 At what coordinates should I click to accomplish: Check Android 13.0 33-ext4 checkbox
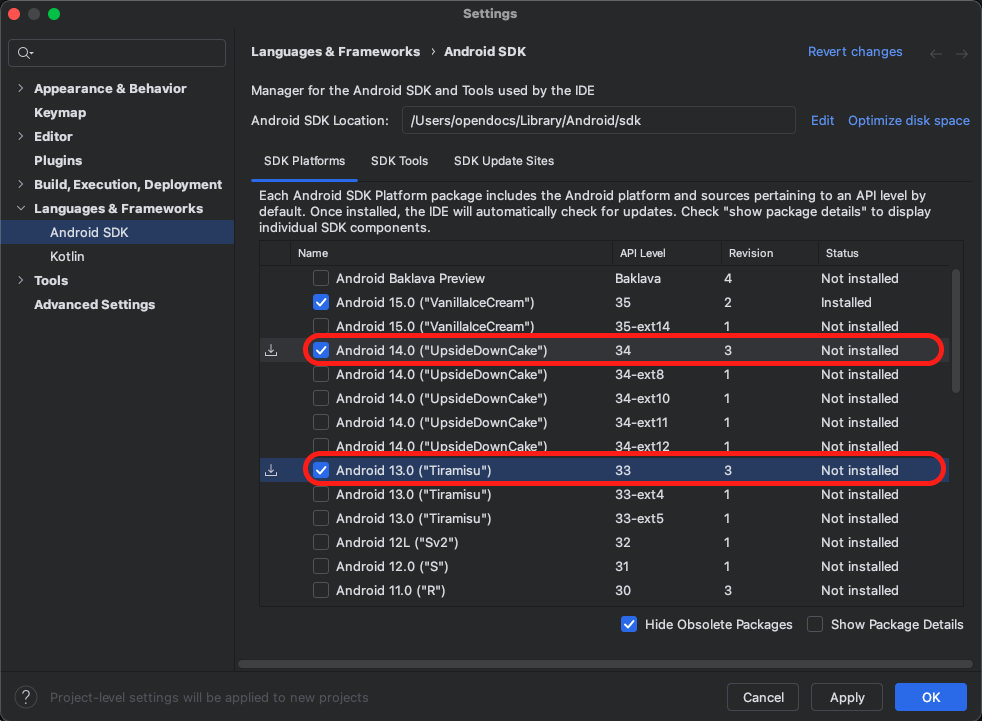[321, 494]
